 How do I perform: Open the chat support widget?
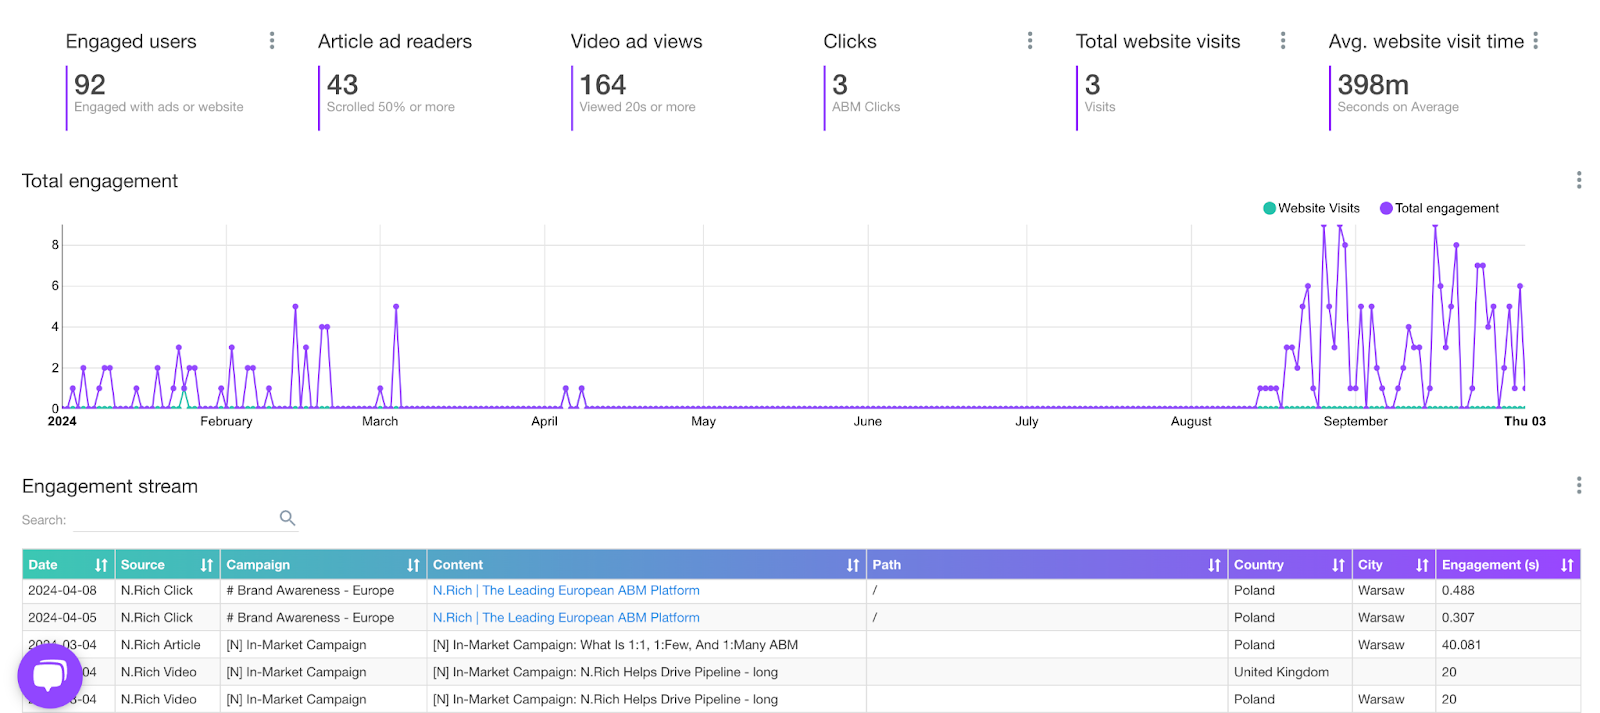(x=49, y=676)
